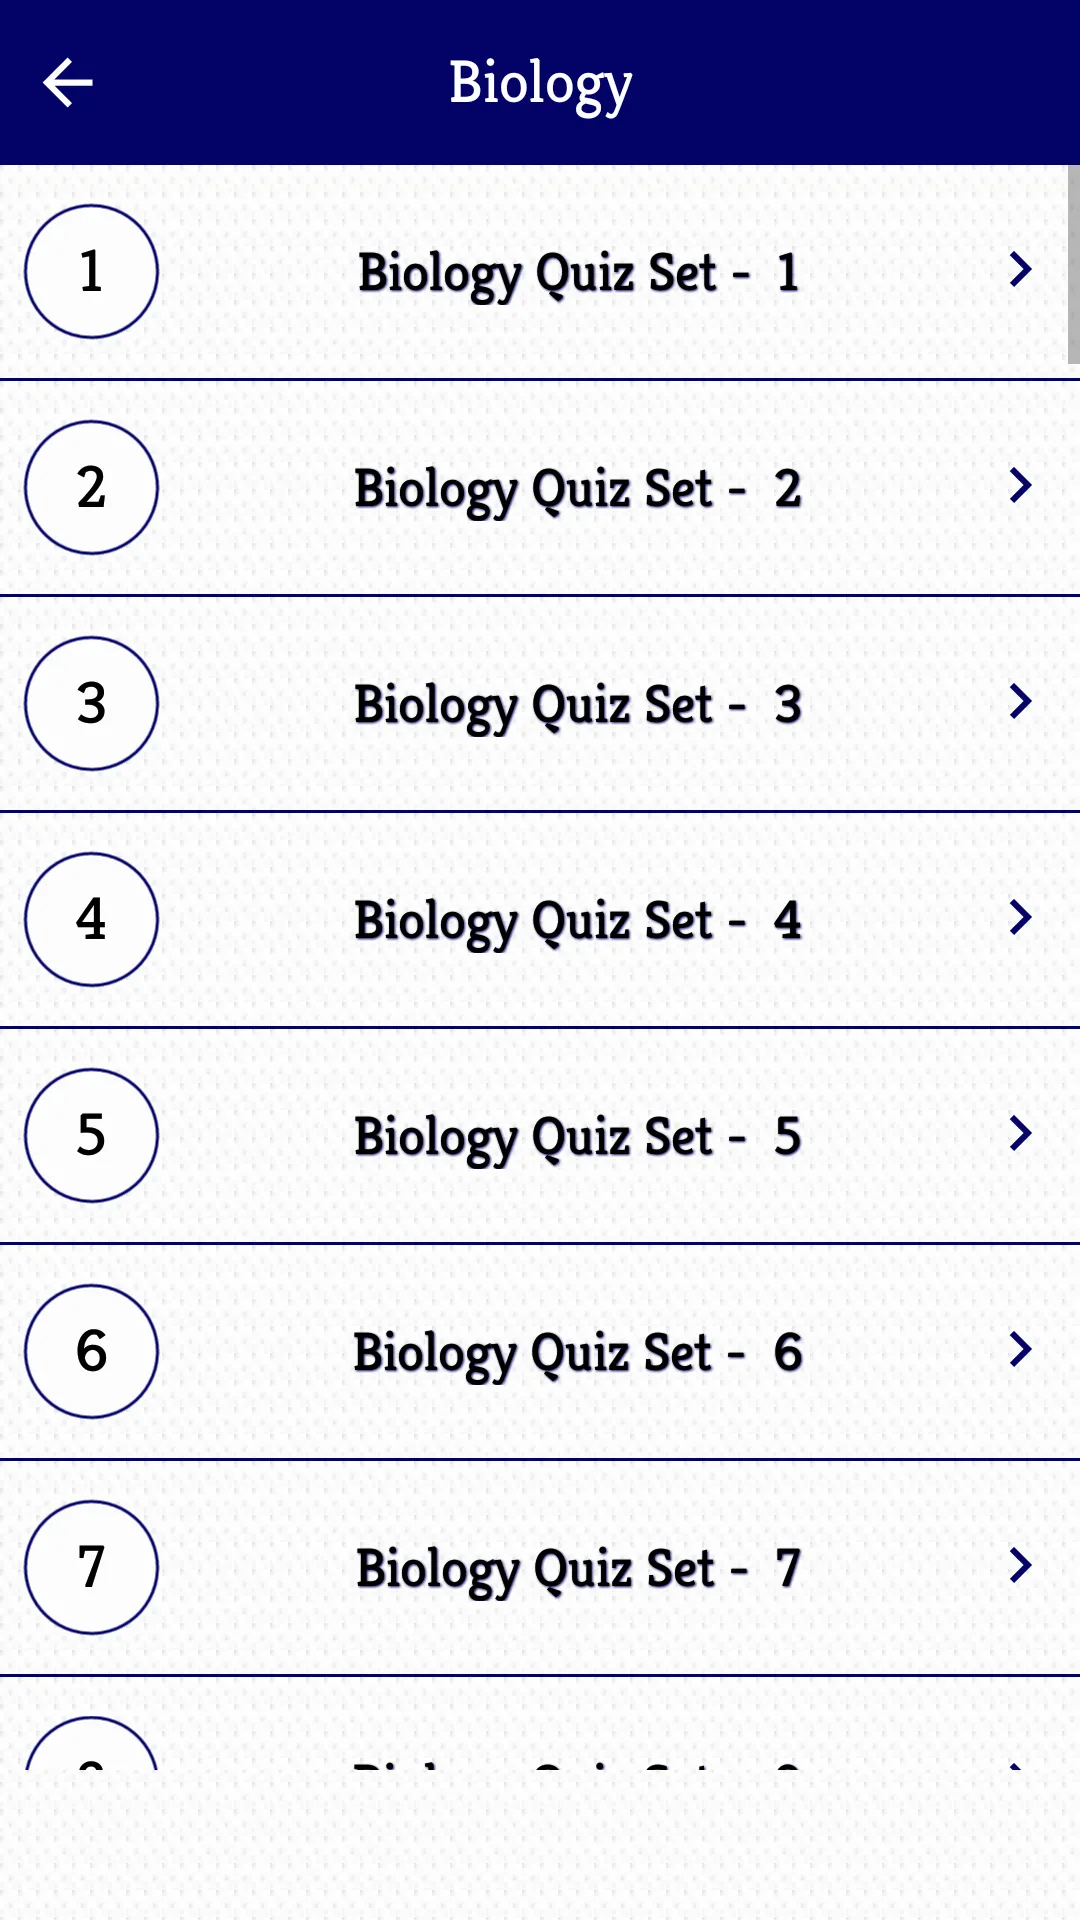Viewport: 1080px width, 1920px height.
Task: Select Biology Quiz Set - 1 label
Action: click(579, 274)
